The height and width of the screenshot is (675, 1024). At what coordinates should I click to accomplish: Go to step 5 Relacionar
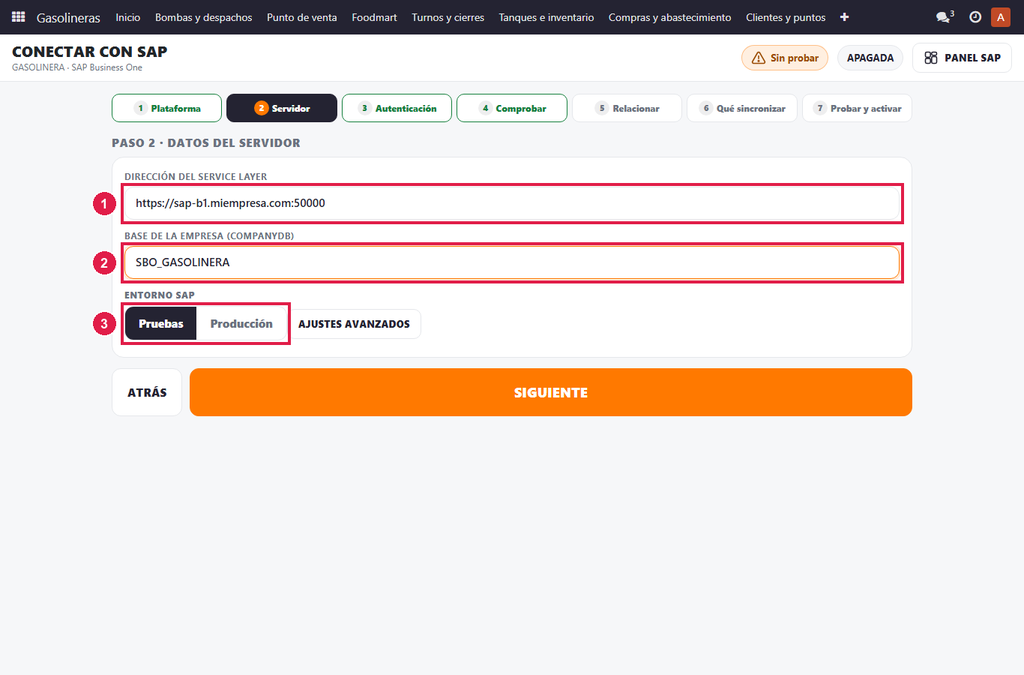[627, 108]
